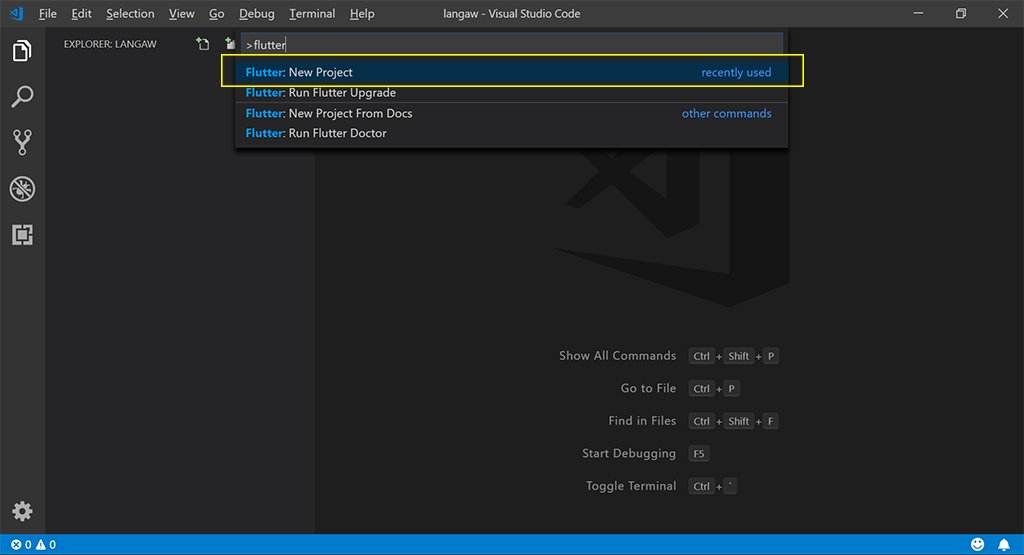Open the Selection menu

[130, 14]
